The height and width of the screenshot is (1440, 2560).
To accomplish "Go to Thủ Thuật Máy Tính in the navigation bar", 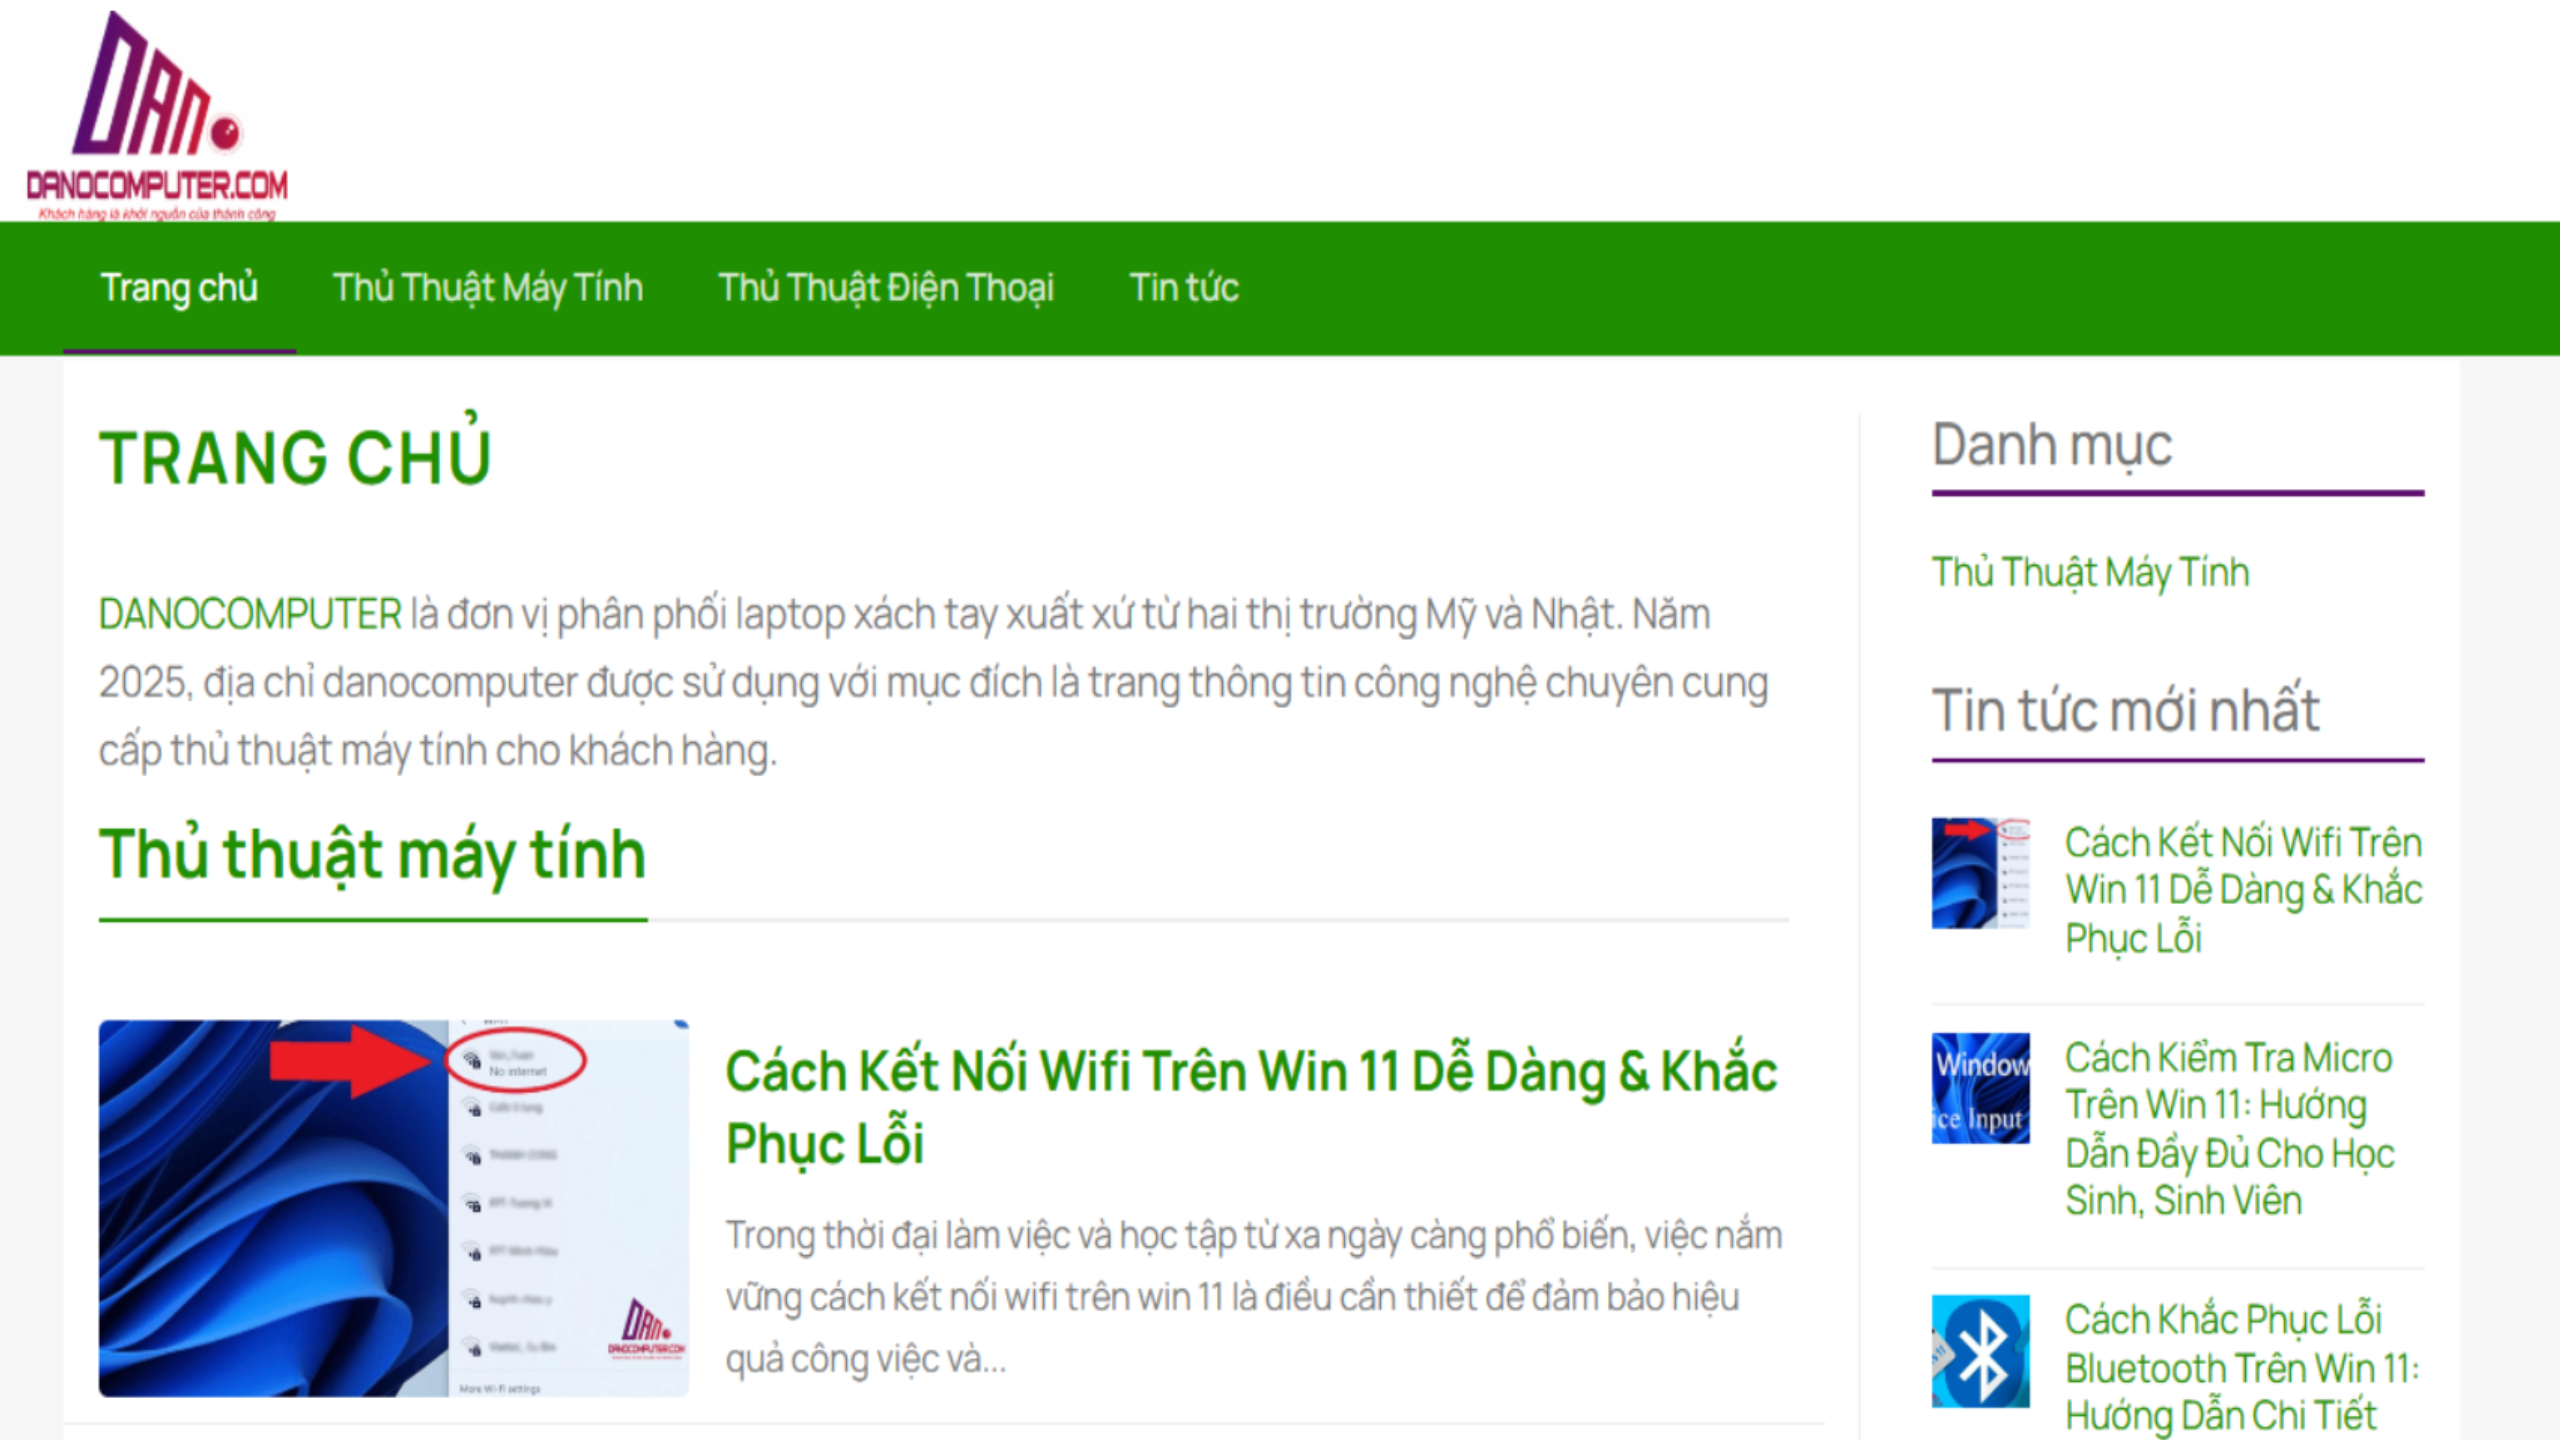I will click(x=487, y=288).
